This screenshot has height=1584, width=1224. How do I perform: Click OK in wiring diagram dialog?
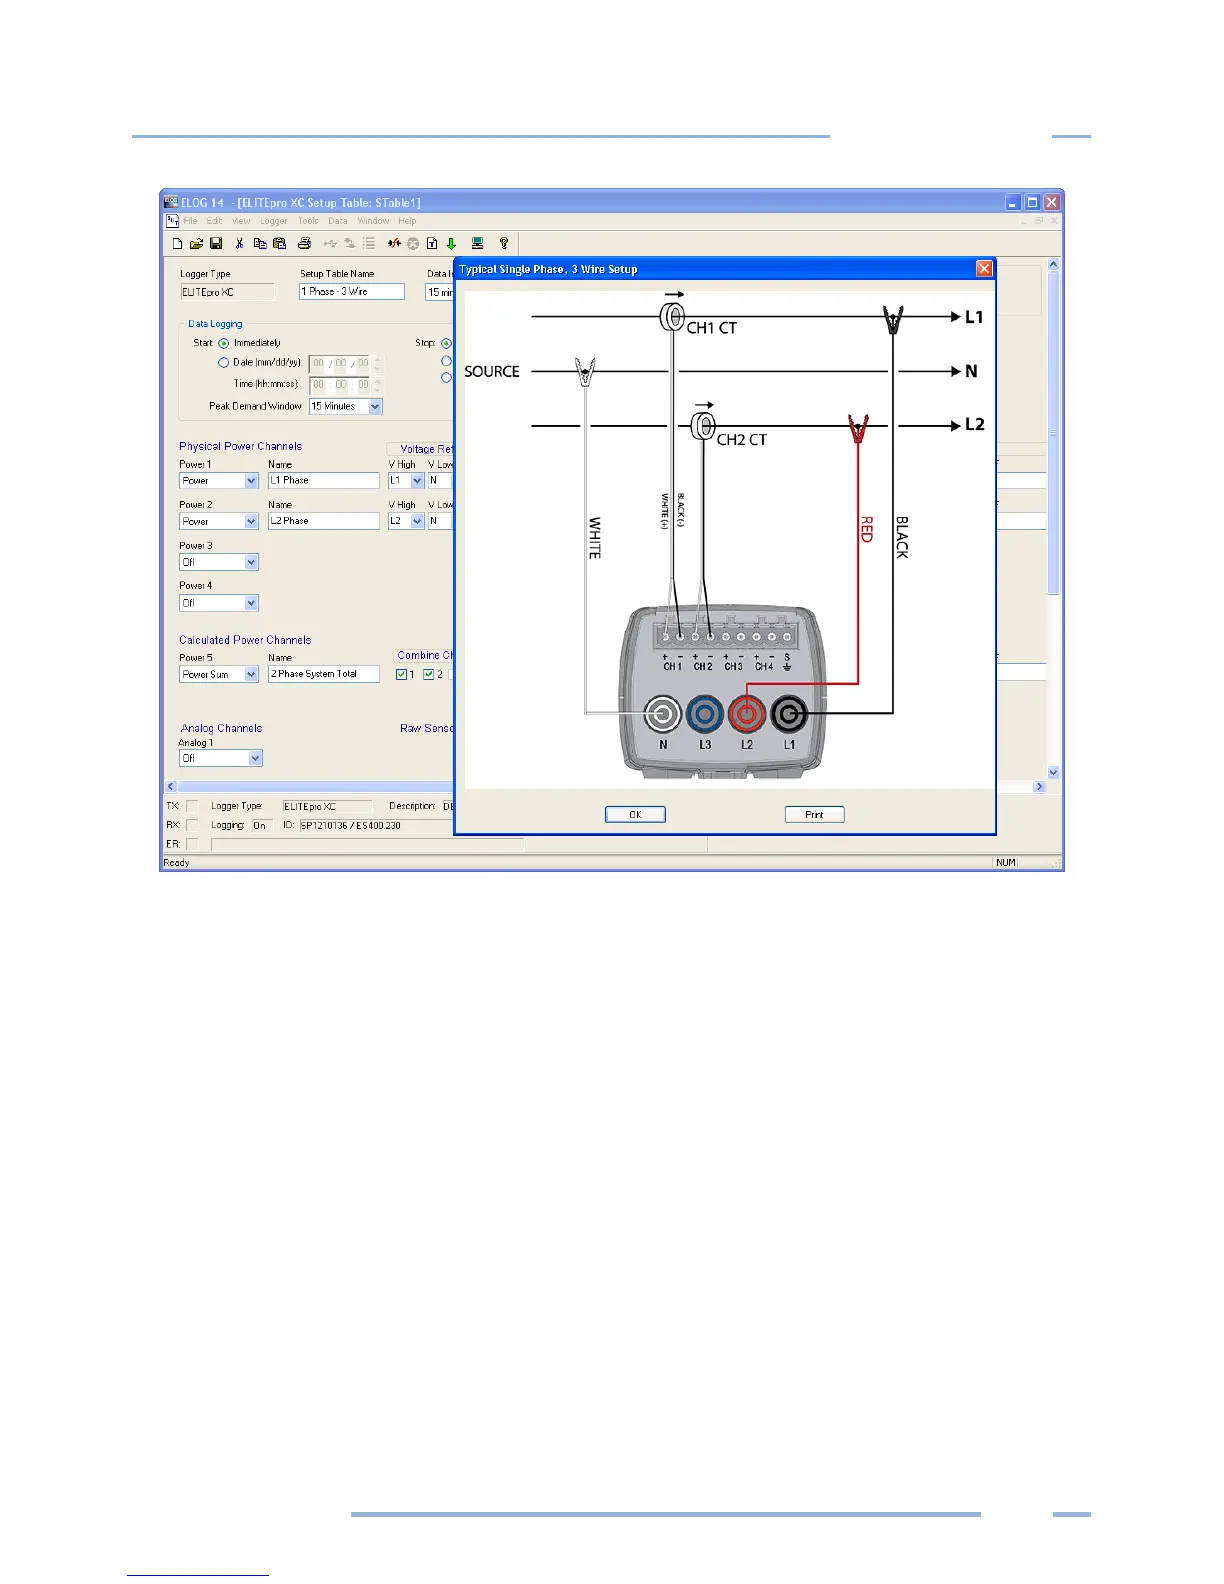point(635,814)
